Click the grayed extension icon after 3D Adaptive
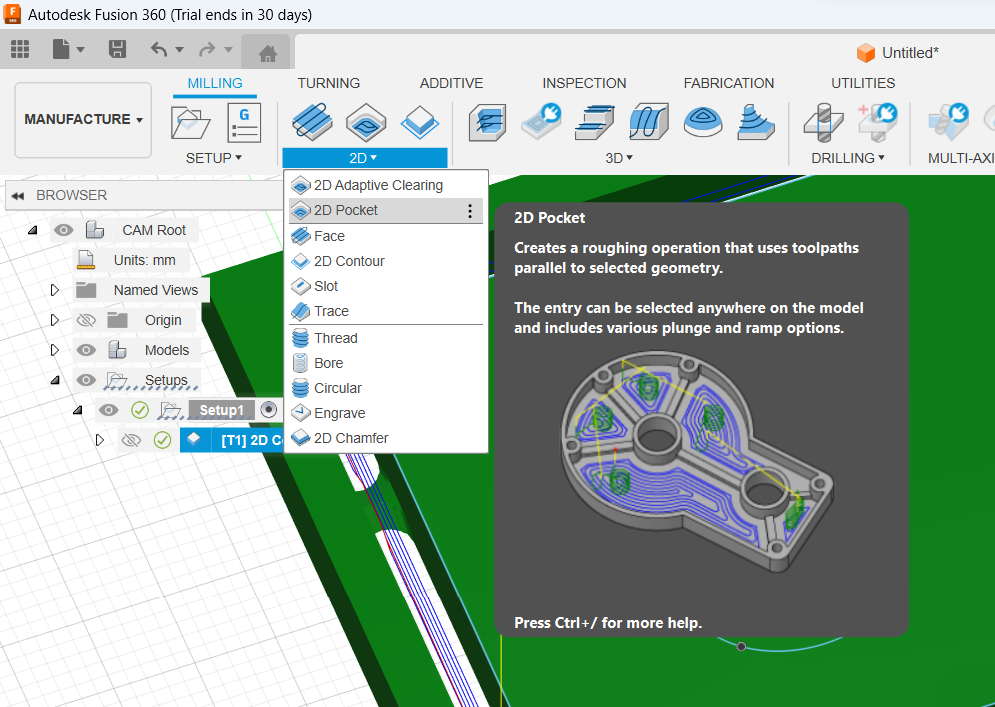 pyautogui.click(x=541, y=121)
